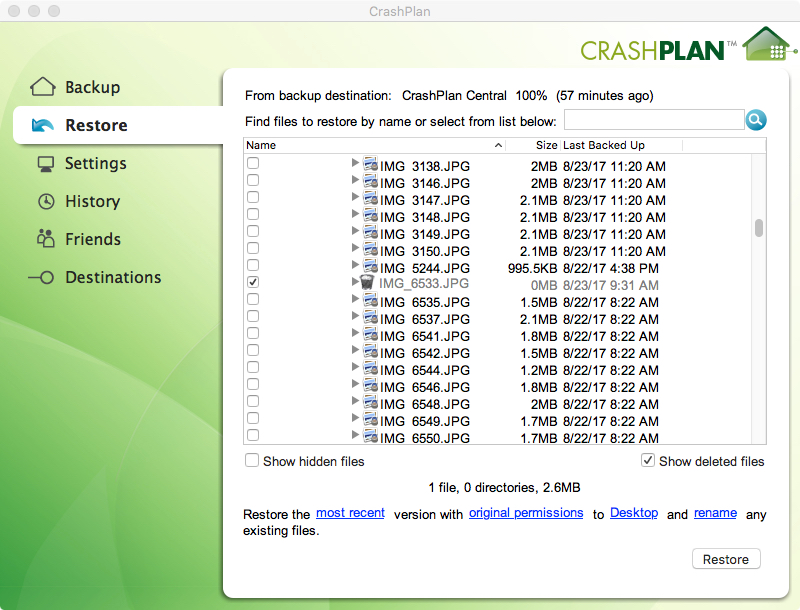
Task: Expand versions of IMG_3146.JPG
Action: pos(355,180)
